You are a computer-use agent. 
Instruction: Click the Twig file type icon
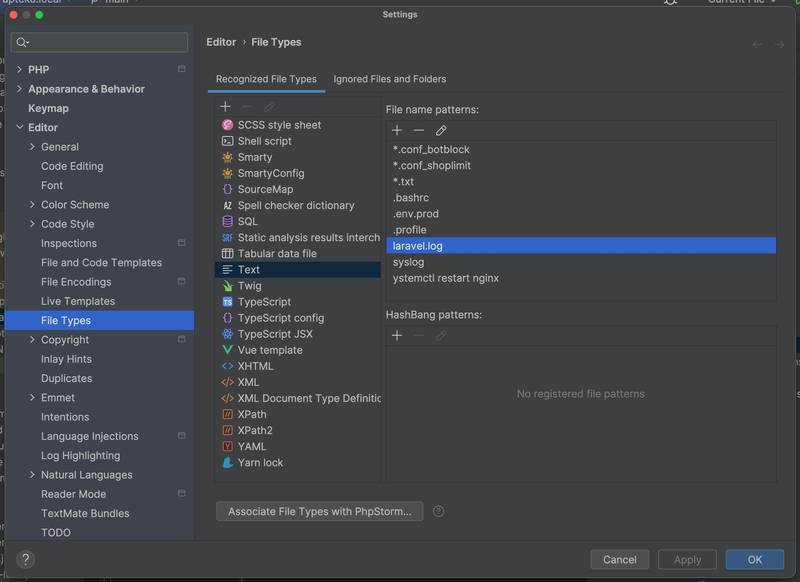pyautogui.click(x=228, y=286)
